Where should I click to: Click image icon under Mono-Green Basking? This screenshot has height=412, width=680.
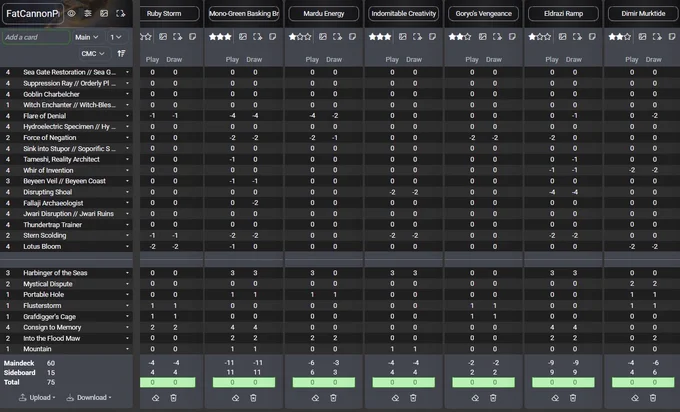[243, 37]
